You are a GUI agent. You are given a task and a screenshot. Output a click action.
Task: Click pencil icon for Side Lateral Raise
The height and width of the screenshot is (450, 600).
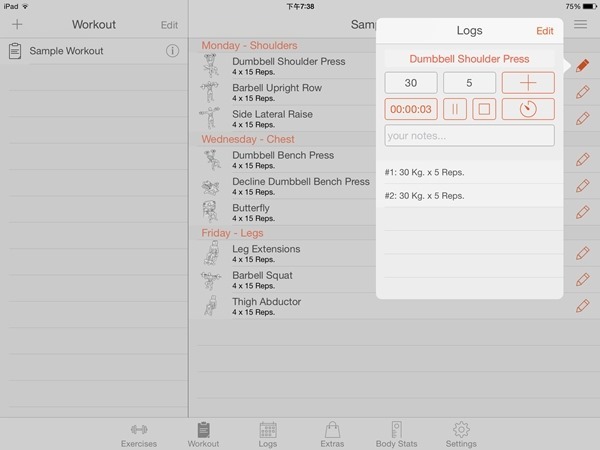582,119
